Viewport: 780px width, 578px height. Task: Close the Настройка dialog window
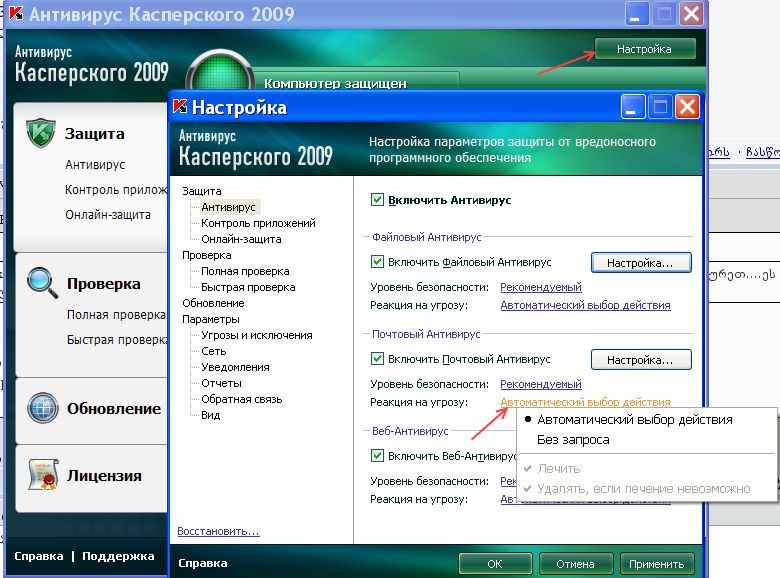click(x=687, y=106)
